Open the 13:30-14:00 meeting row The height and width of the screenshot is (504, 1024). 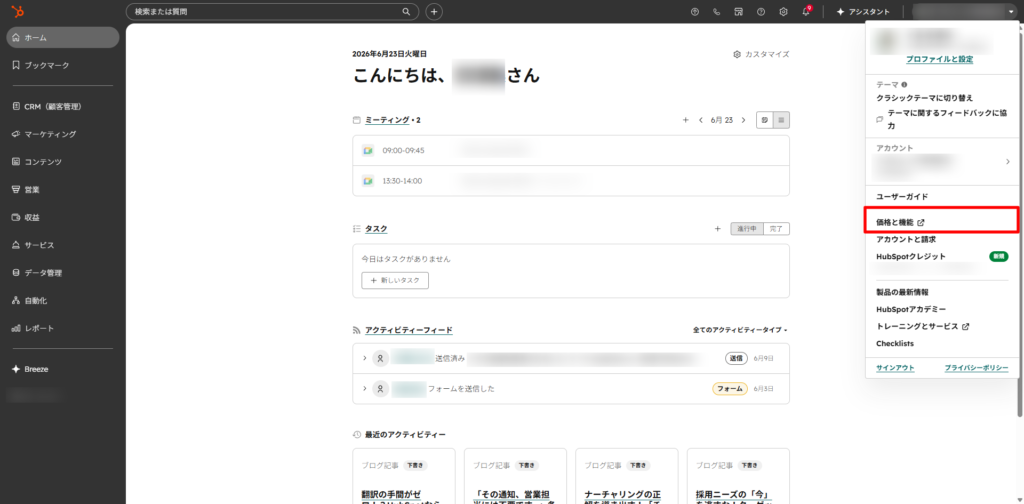point(571,181)
